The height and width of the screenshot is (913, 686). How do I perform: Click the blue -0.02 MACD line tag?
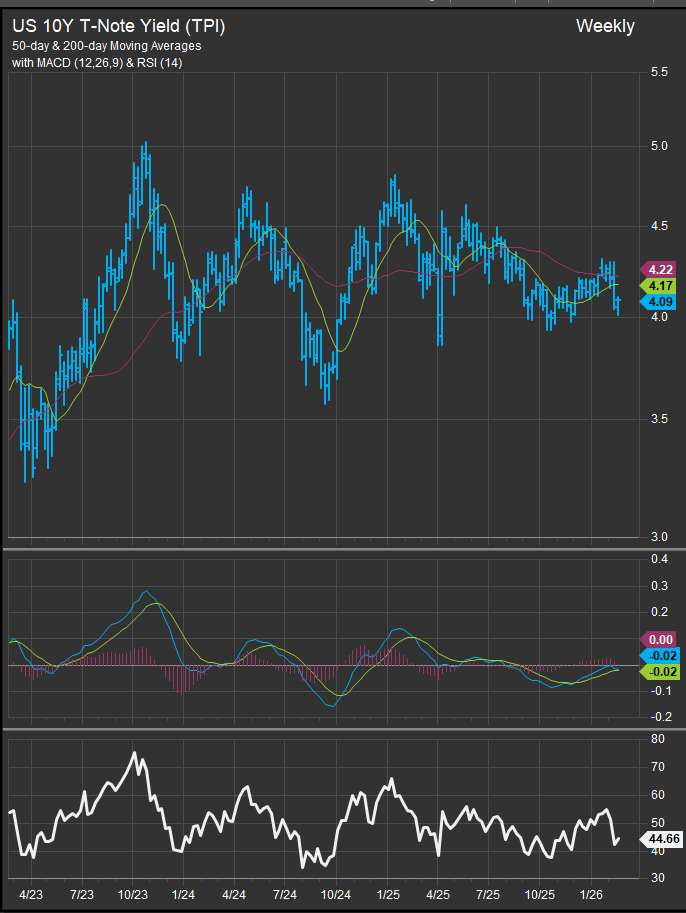(x=660, y=655)
